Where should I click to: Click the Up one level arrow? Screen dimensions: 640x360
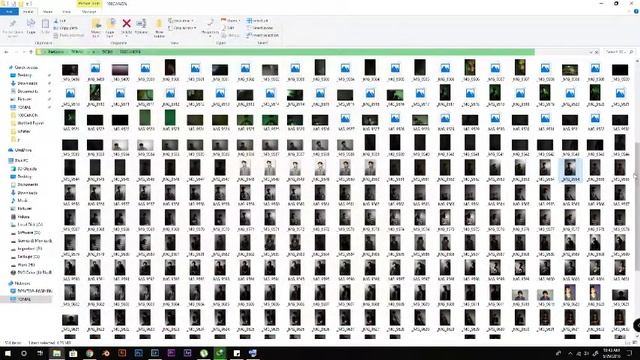[x=31, y=52]
